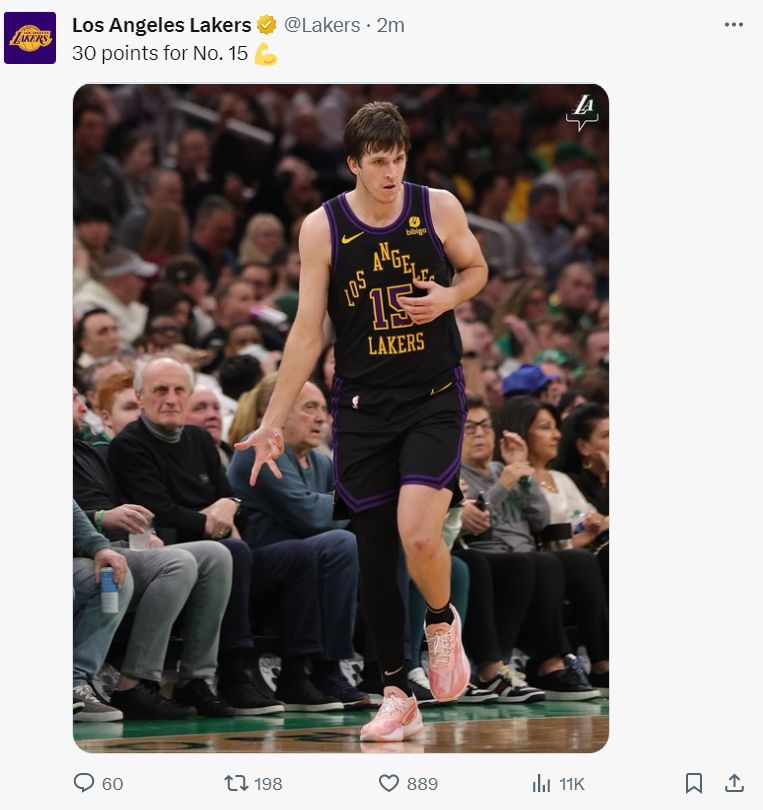The width and height of the screenshot is (763, 810).
Task: Click the 11K views count
Action: pos(572,784)
